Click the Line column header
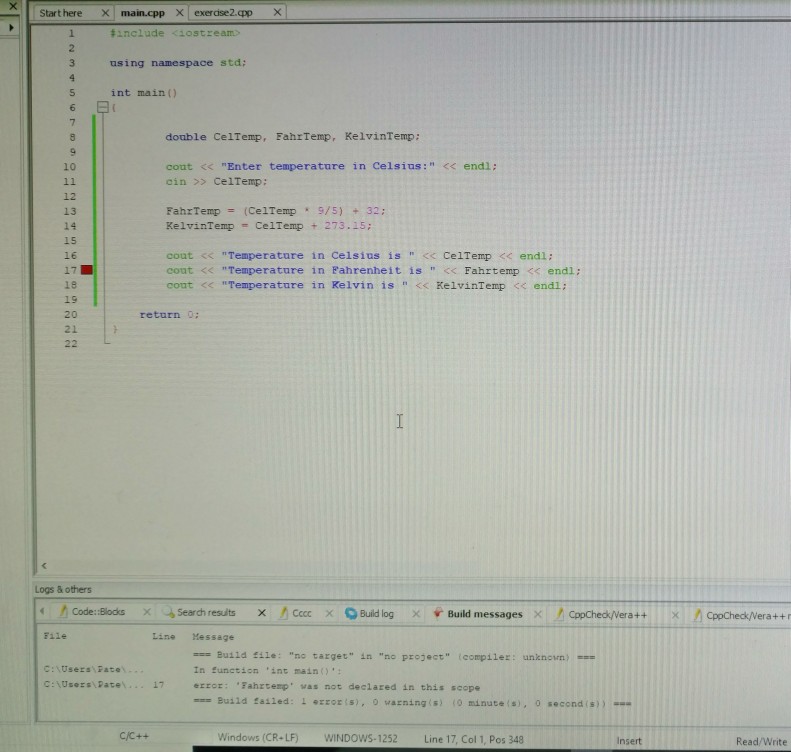Viewport: 791px width, 752px height. (163, 636)
